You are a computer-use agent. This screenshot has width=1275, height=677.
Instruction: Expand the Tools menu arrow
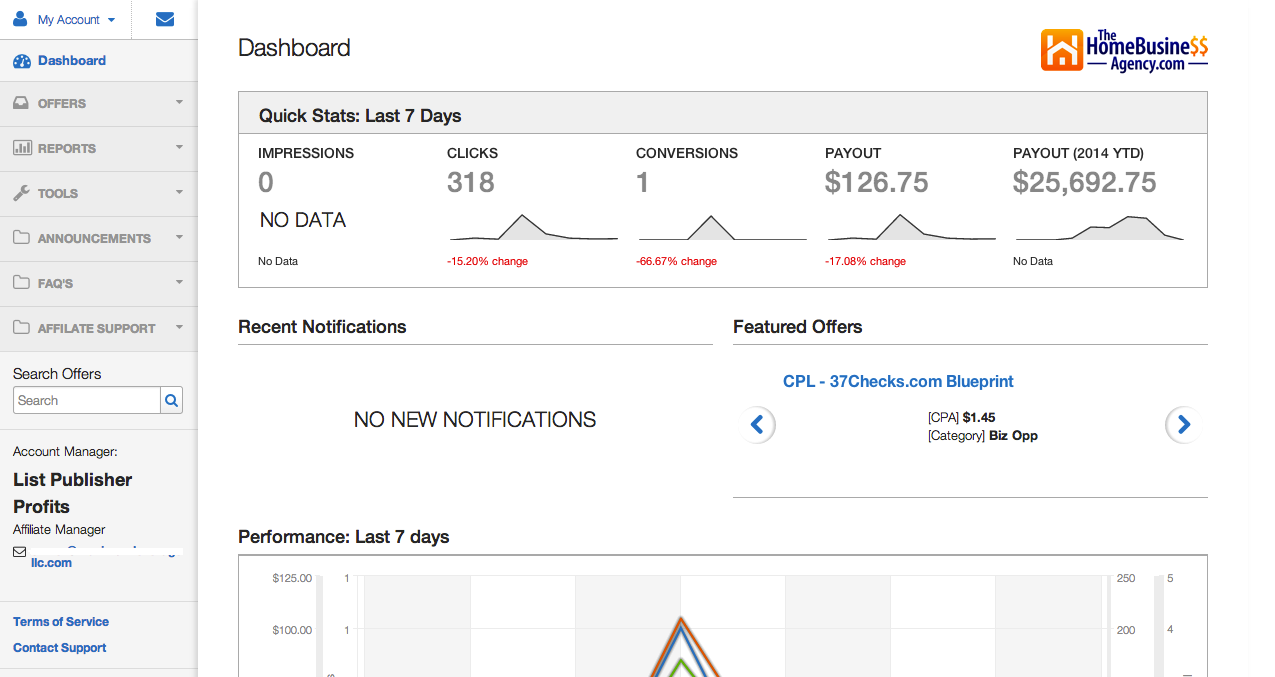click(179, 192)
